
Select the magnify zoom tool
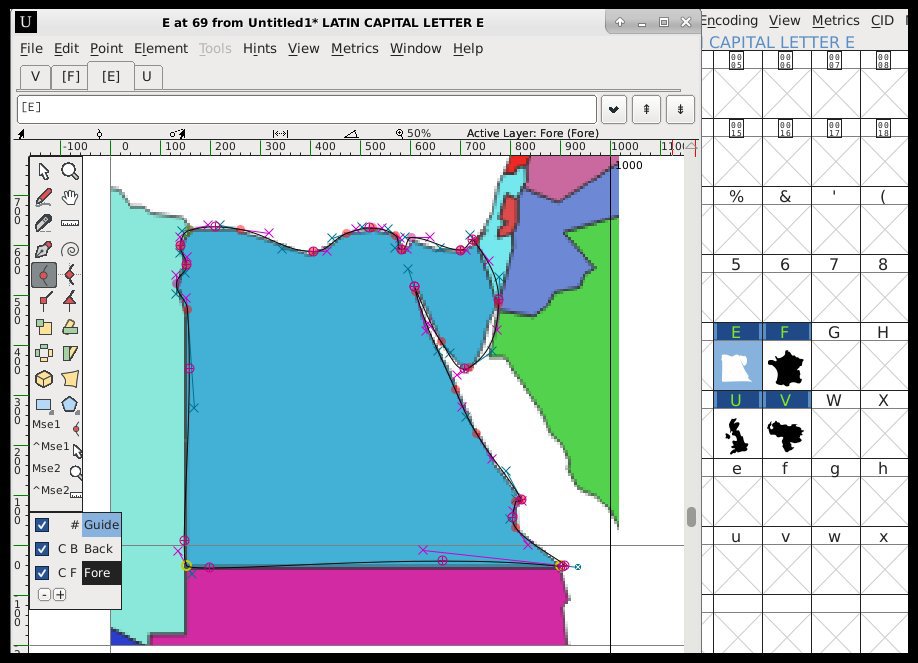(x=69, y=172)
